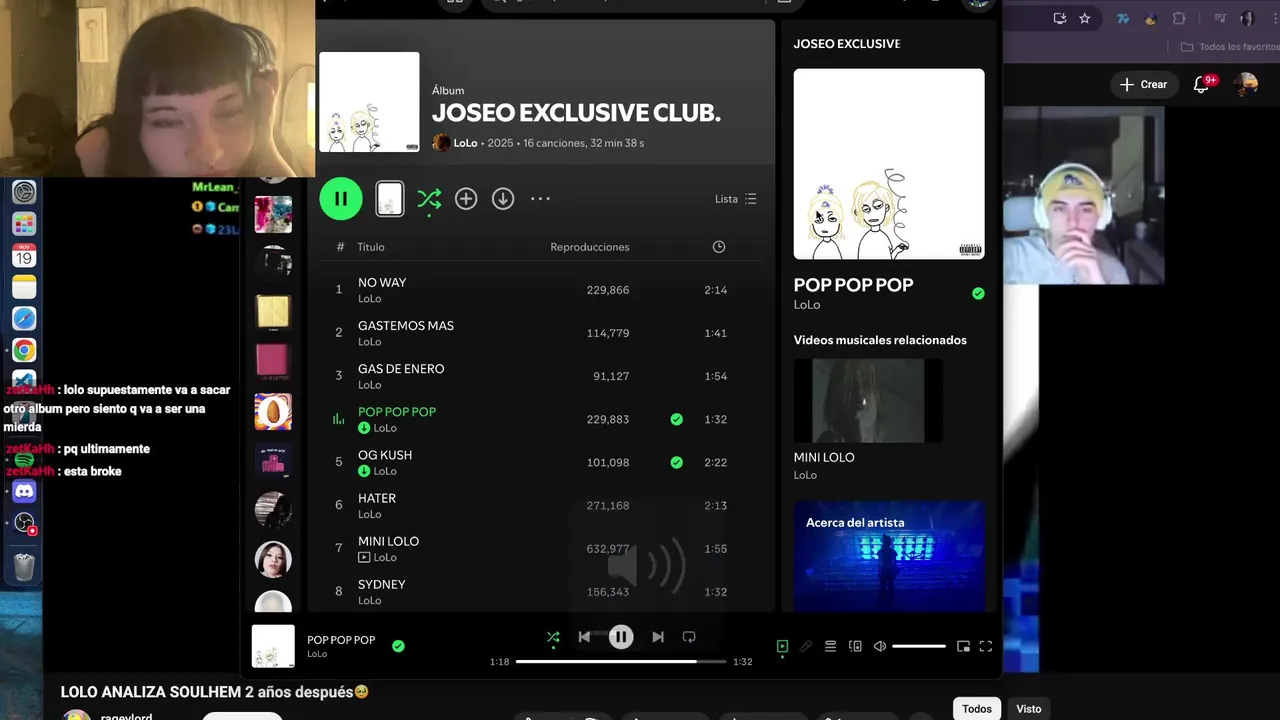Image resolution: width=1280 pixels, height=720 pixels.
Task: Open the Acerca del artista card
Action: 889,556
